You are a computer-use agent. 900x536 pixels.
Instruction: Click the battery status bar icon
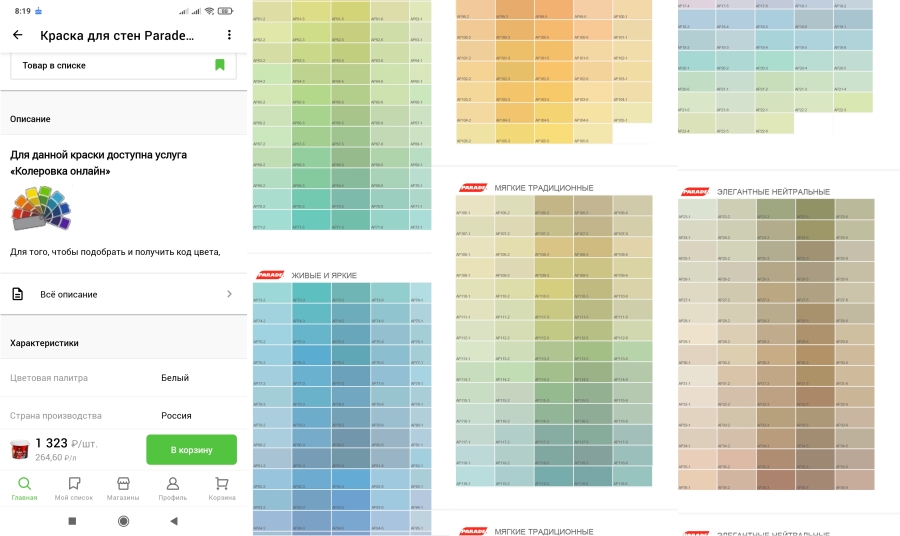226,11
